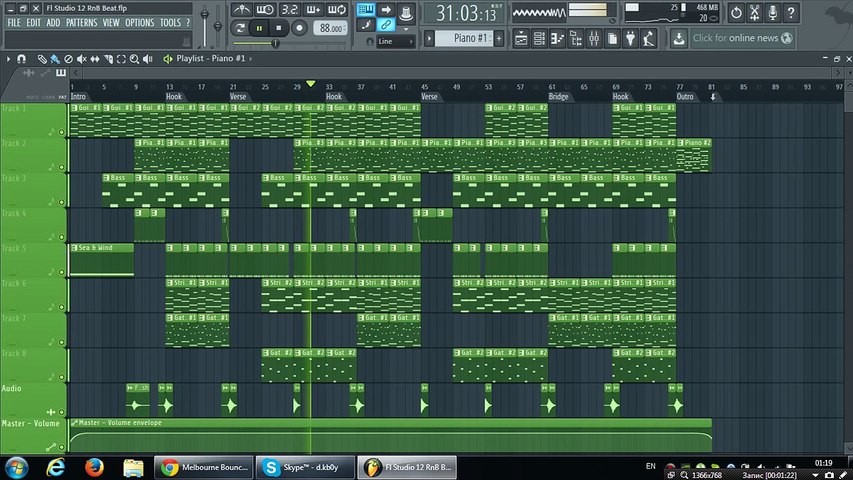Image resolution: width=853 pixels, height=480 pixels.
Task: Toggle the Record button
Action: [x=298, y=28]
